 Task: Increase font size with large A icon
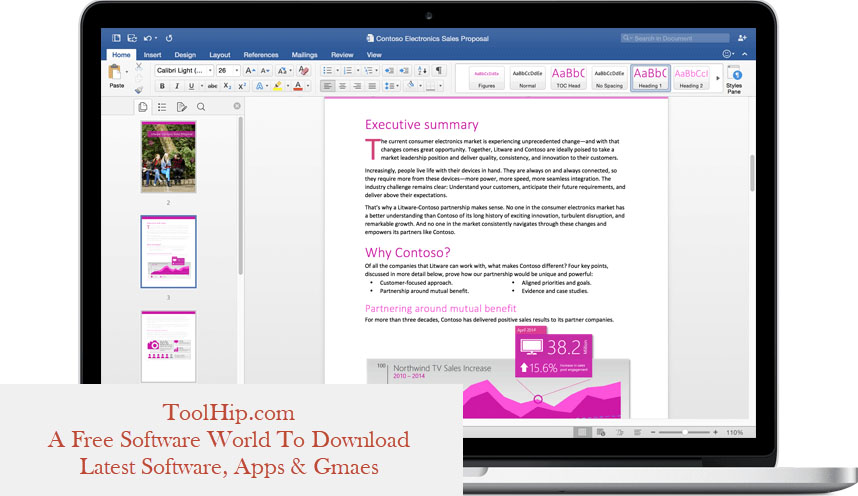point(250,71)
